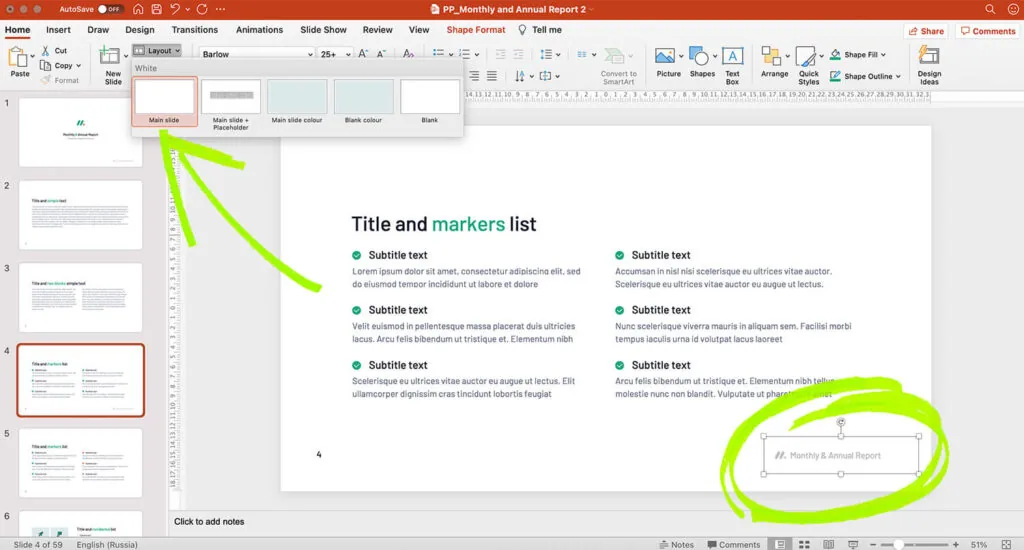Open the Draw tab
This screenshot has height=550, width=1024.
98,30
